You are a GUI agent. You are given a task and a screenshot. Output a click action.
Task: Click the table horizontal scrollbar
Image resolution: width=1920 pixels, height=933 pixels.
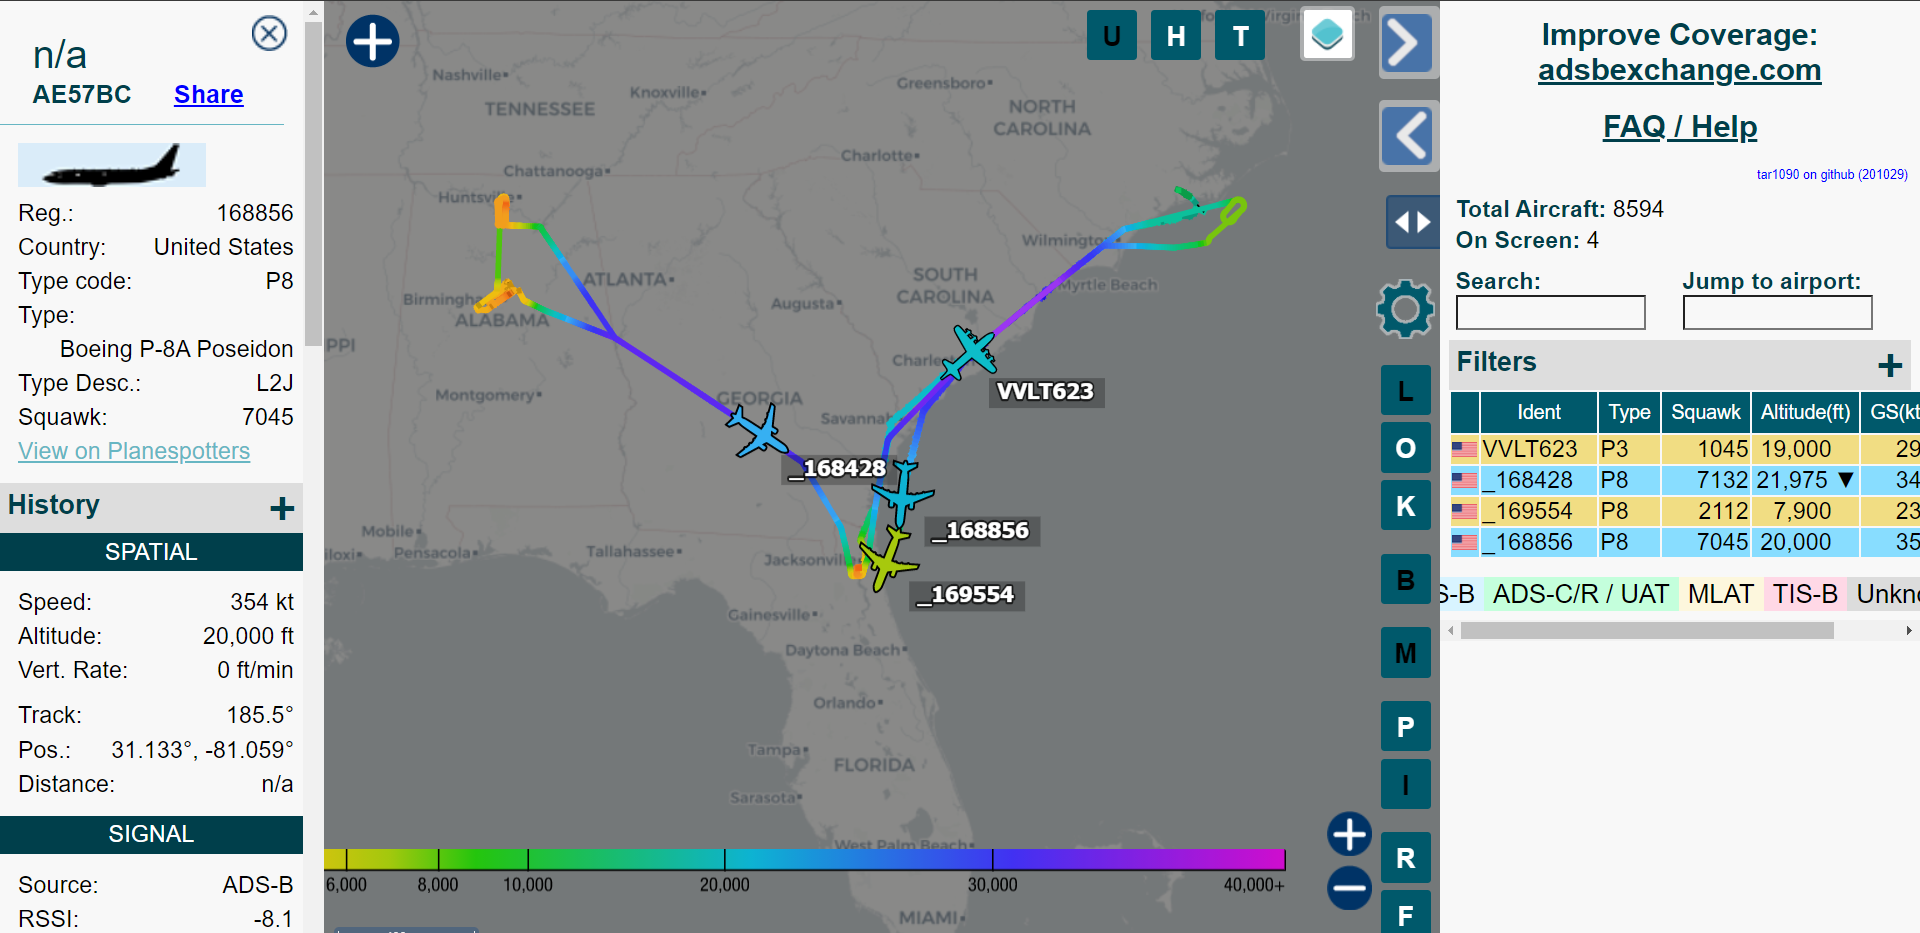(x=1646, y=631)
